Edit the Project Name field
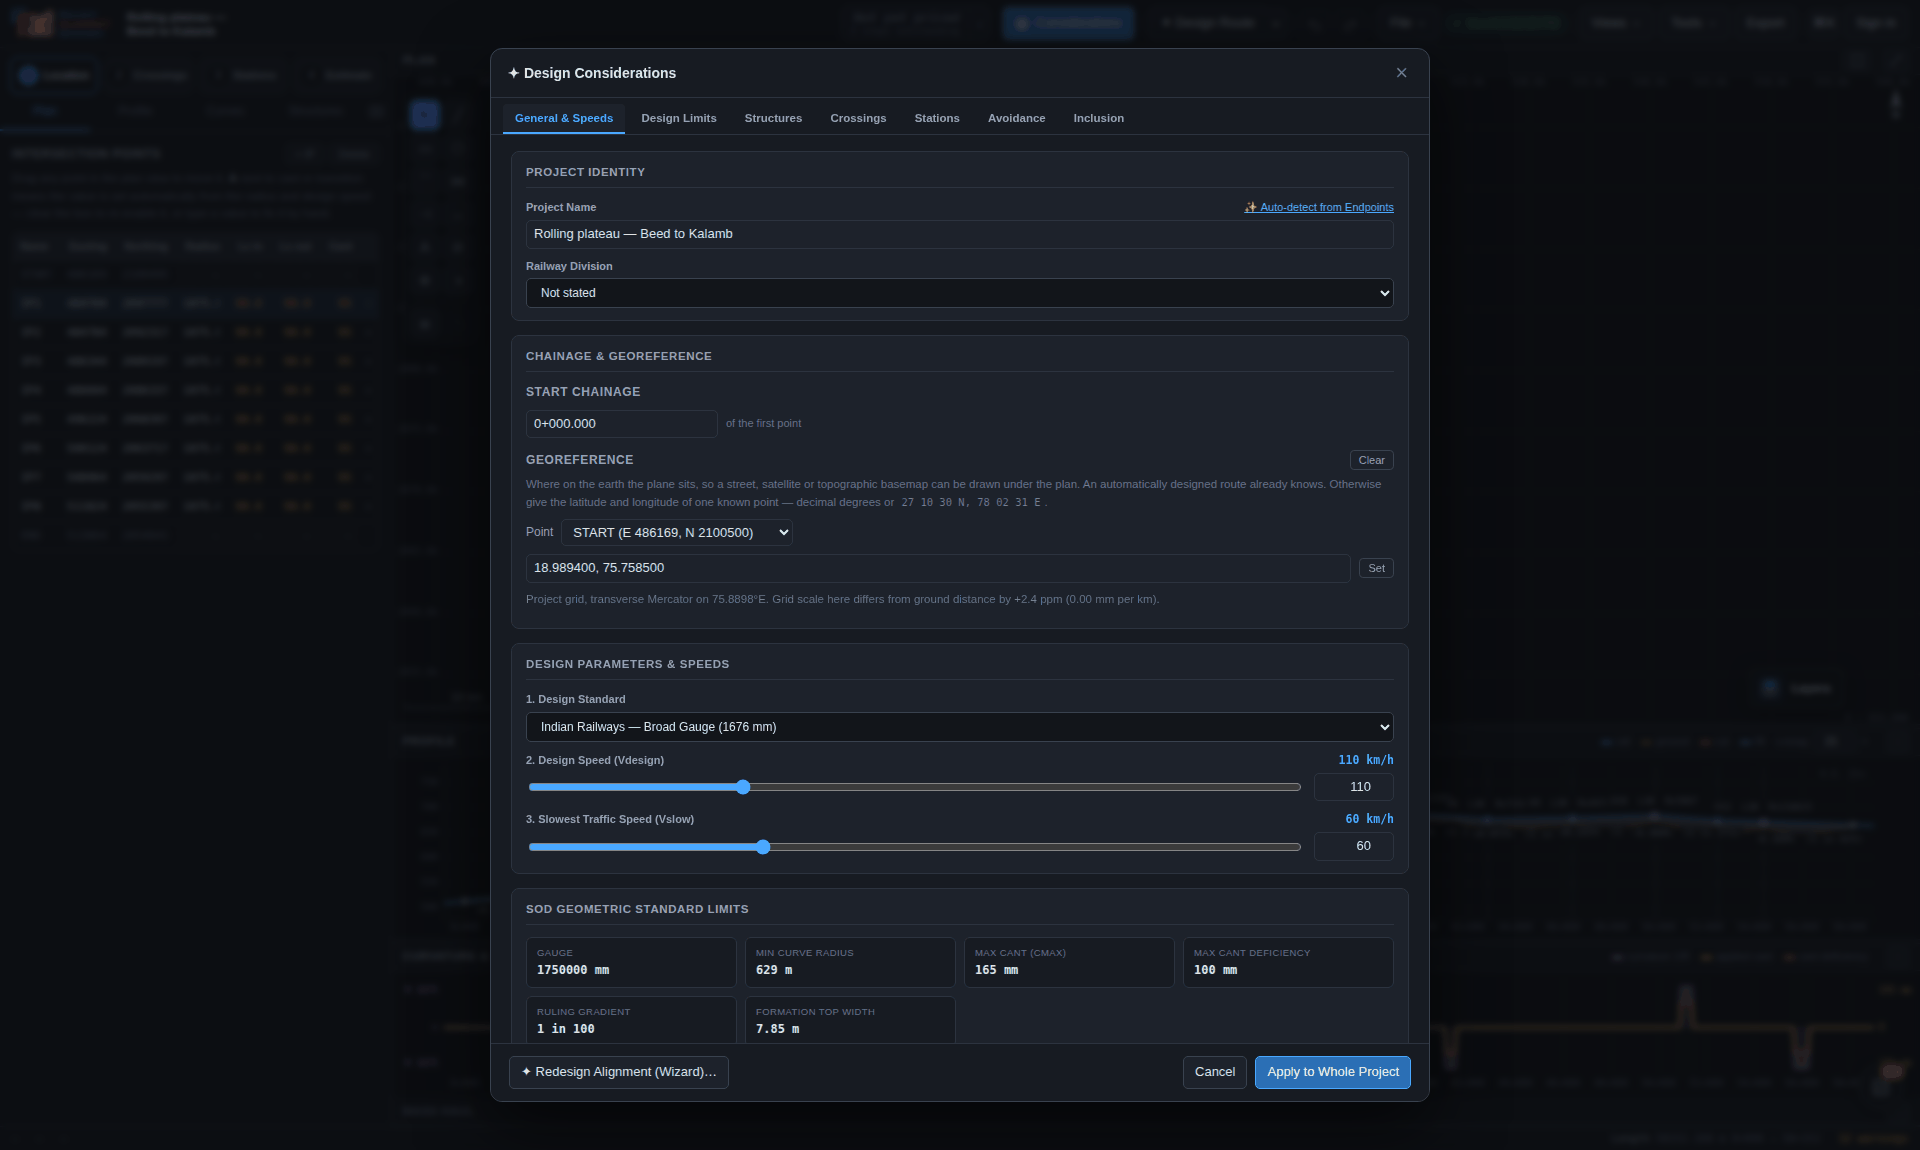The height and width of the screenshot is (1150, 1920). pos(959,234)
